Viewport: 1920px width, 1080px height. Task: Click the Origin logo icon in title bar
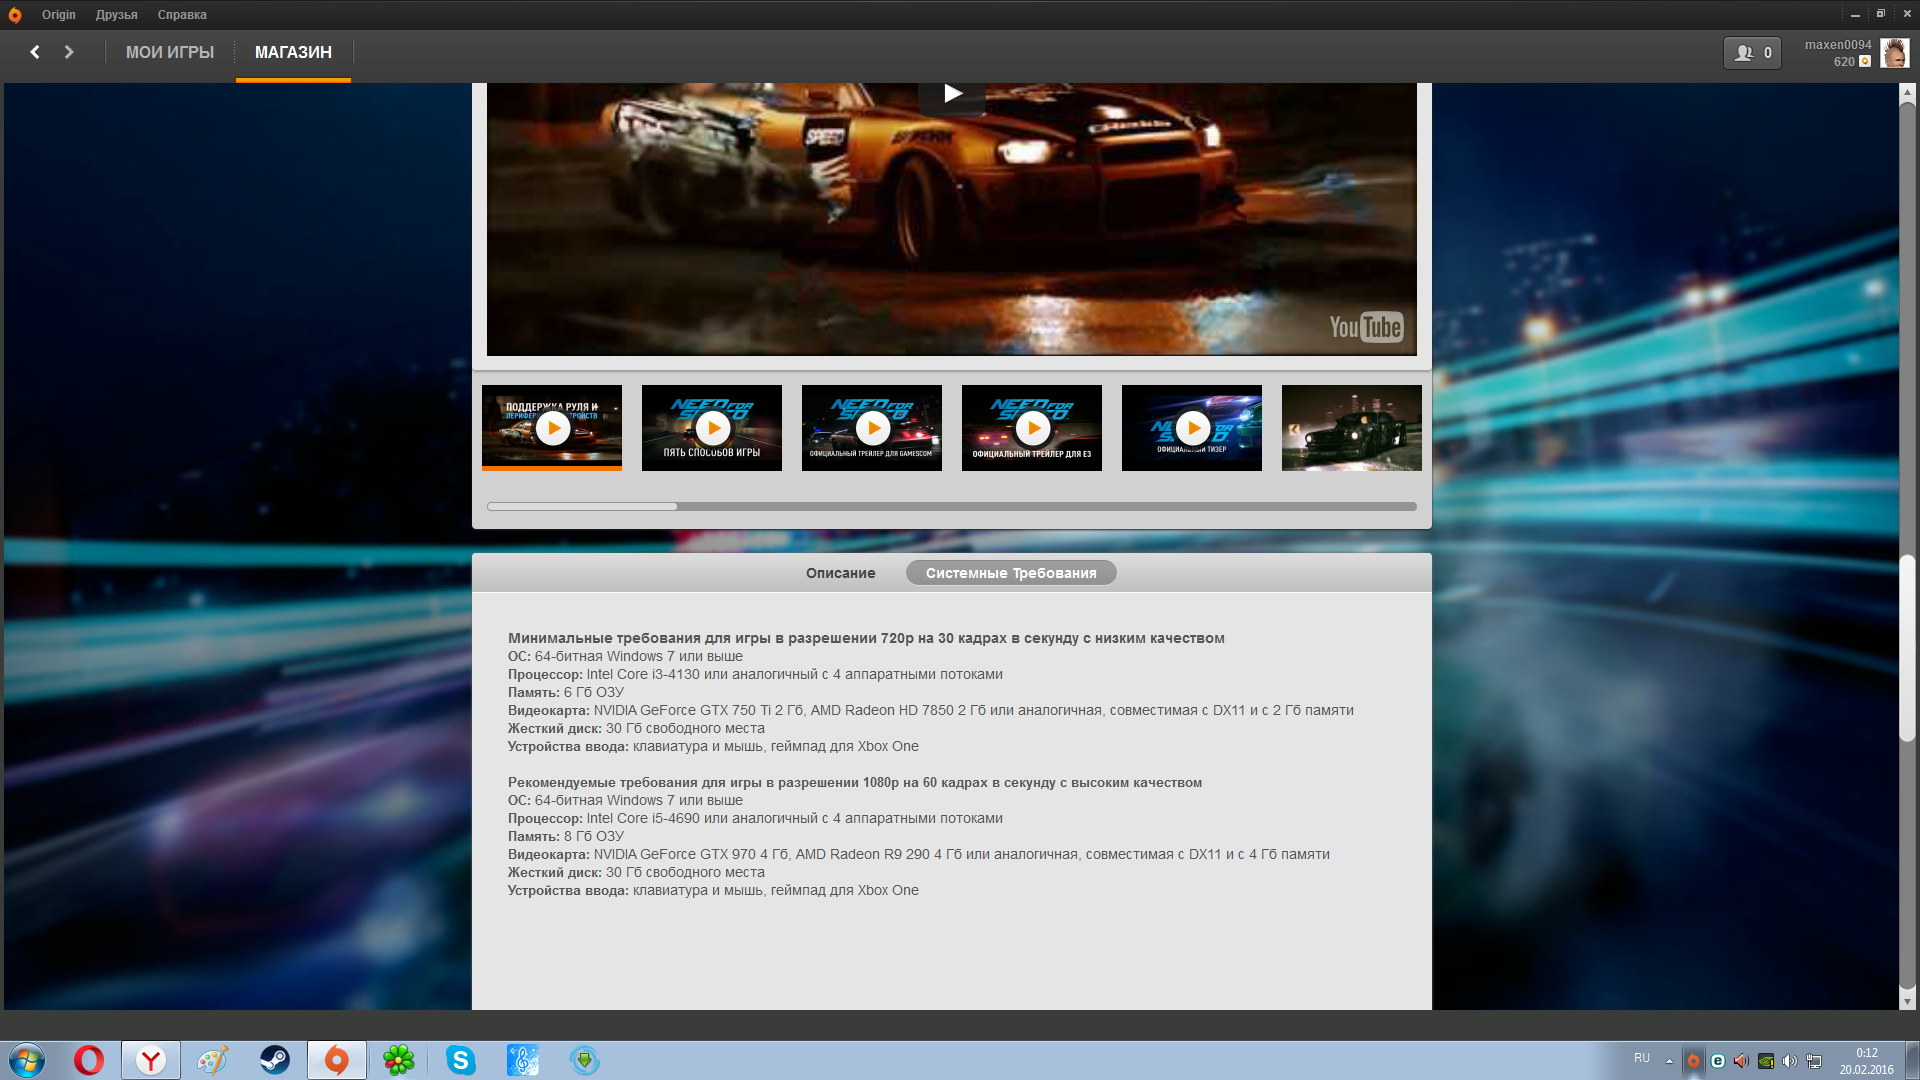coord(15,15)
